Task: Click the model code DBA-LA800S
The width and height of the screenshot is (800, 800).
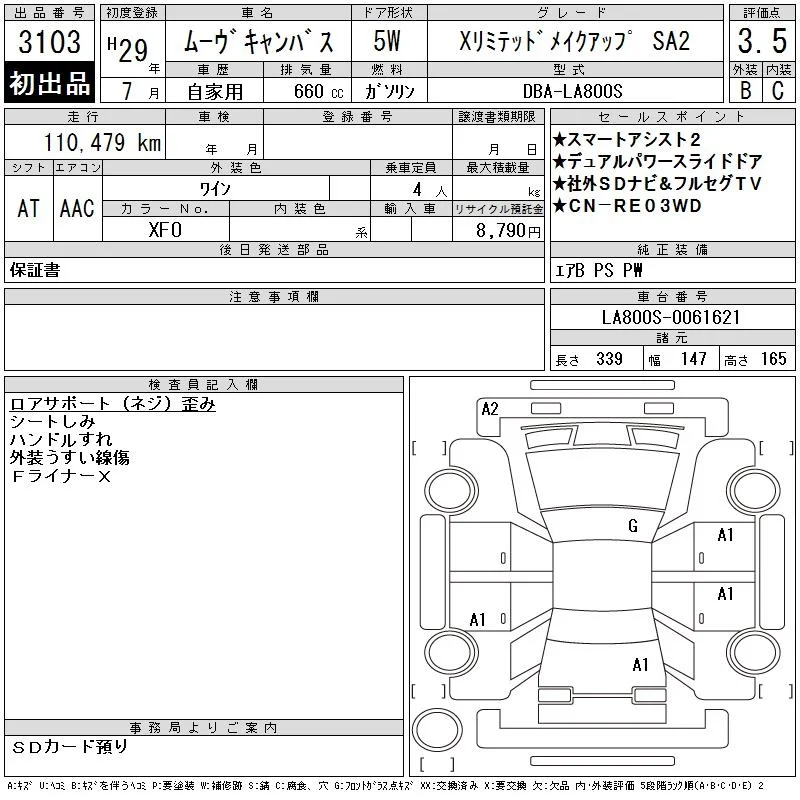Action: tap(573, 91)
